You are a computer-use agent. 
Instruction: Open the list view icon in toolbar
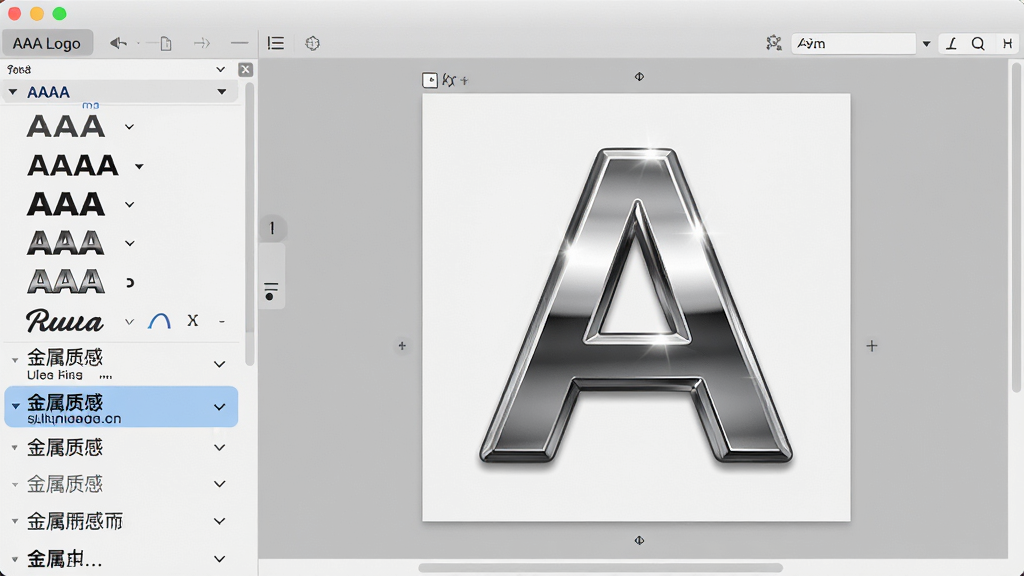tap(276, 43)
